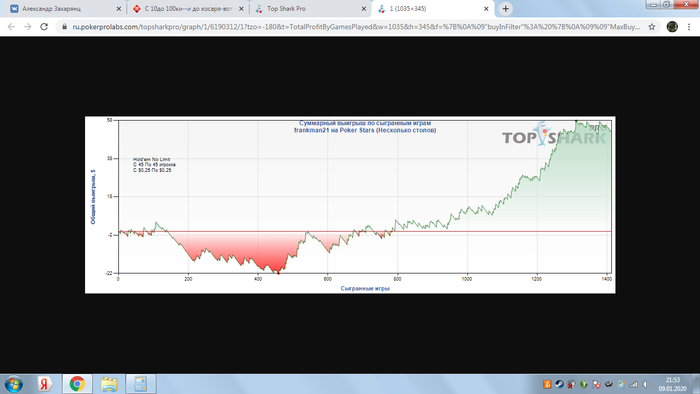Open the Windows Start menu
Viewport: 700px width, 394px height.
tap(13, 384)
